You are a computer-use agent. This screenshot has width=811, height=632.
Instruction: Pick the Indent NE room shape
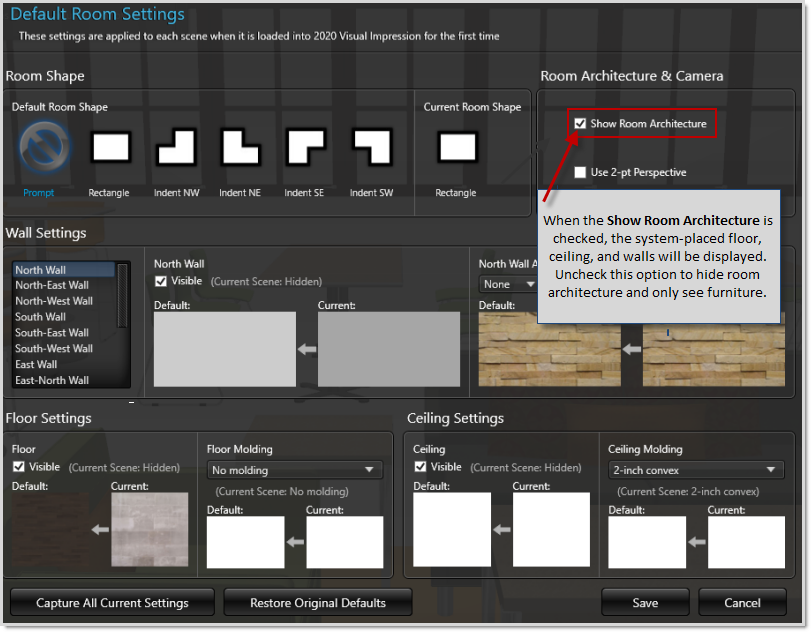click(x=240, y=147)
